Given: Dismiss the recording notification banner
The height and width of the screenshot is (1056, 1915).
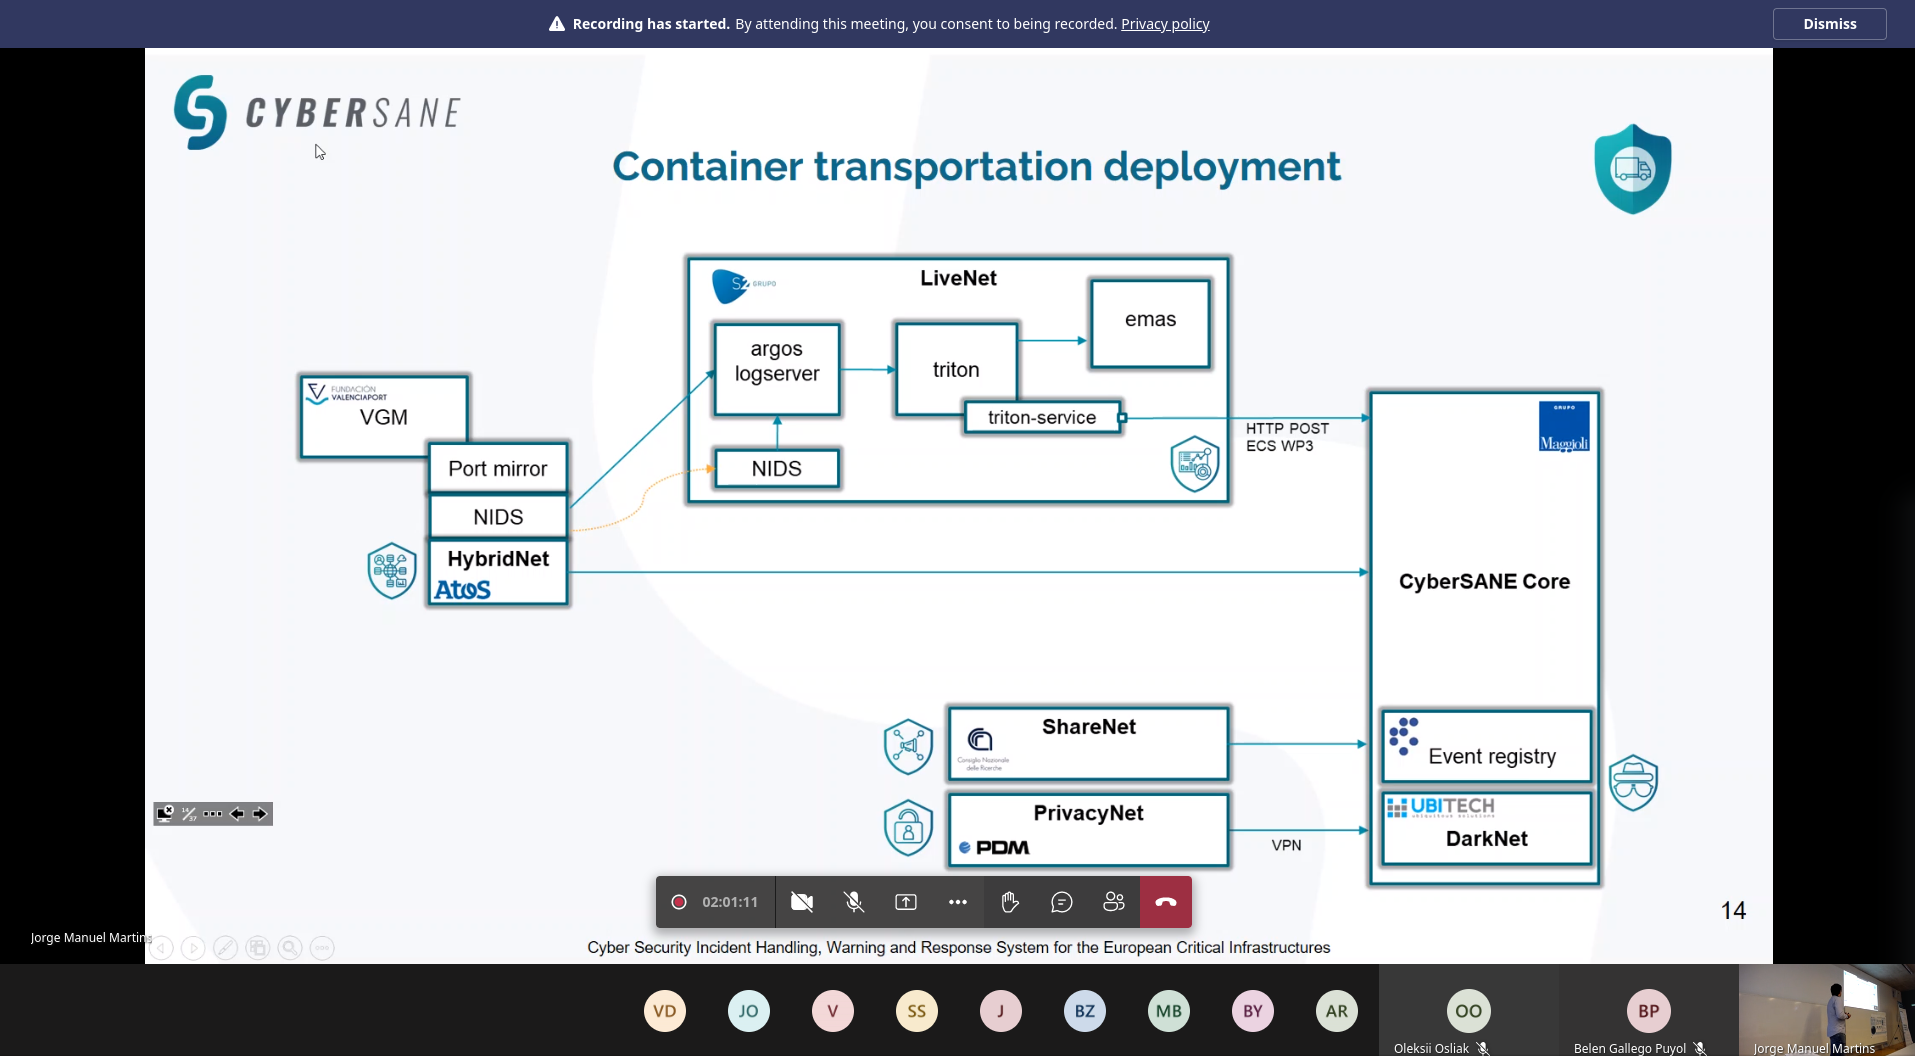Looking at the screenshot, I should 1829,24.
